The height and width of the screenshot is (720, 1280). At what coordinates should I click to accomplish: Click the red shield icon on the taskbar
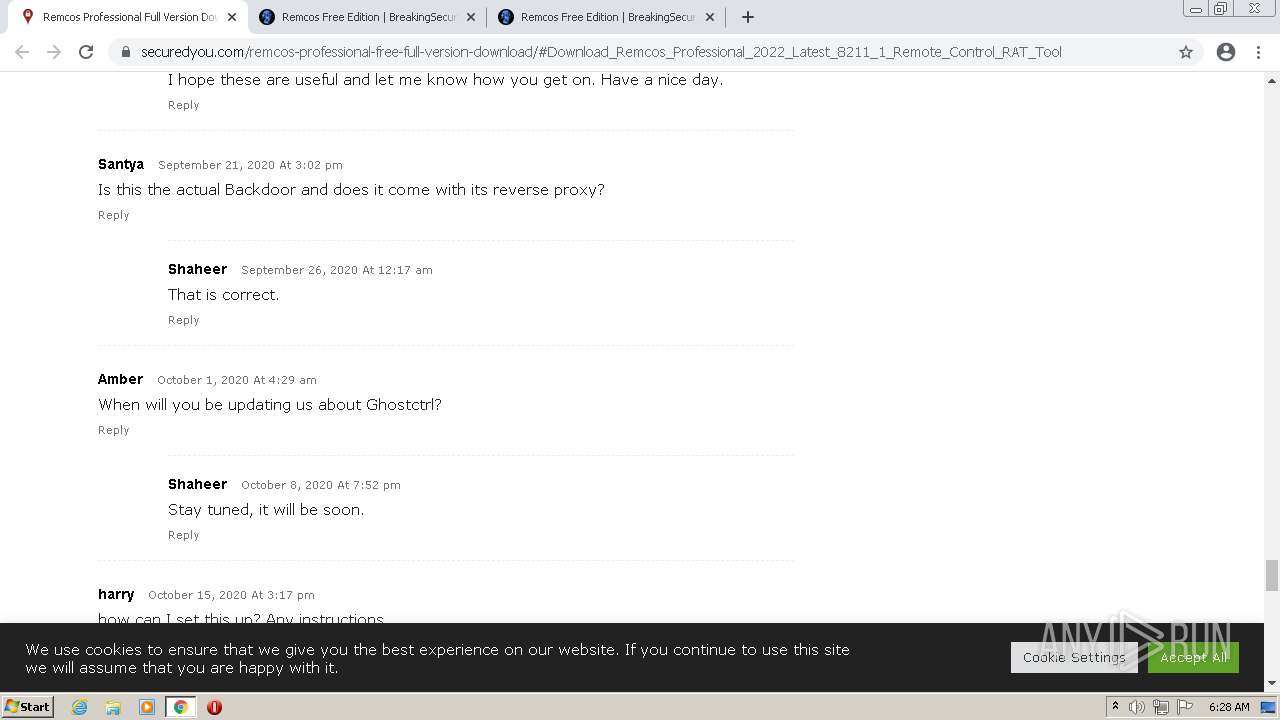point(214,707)
